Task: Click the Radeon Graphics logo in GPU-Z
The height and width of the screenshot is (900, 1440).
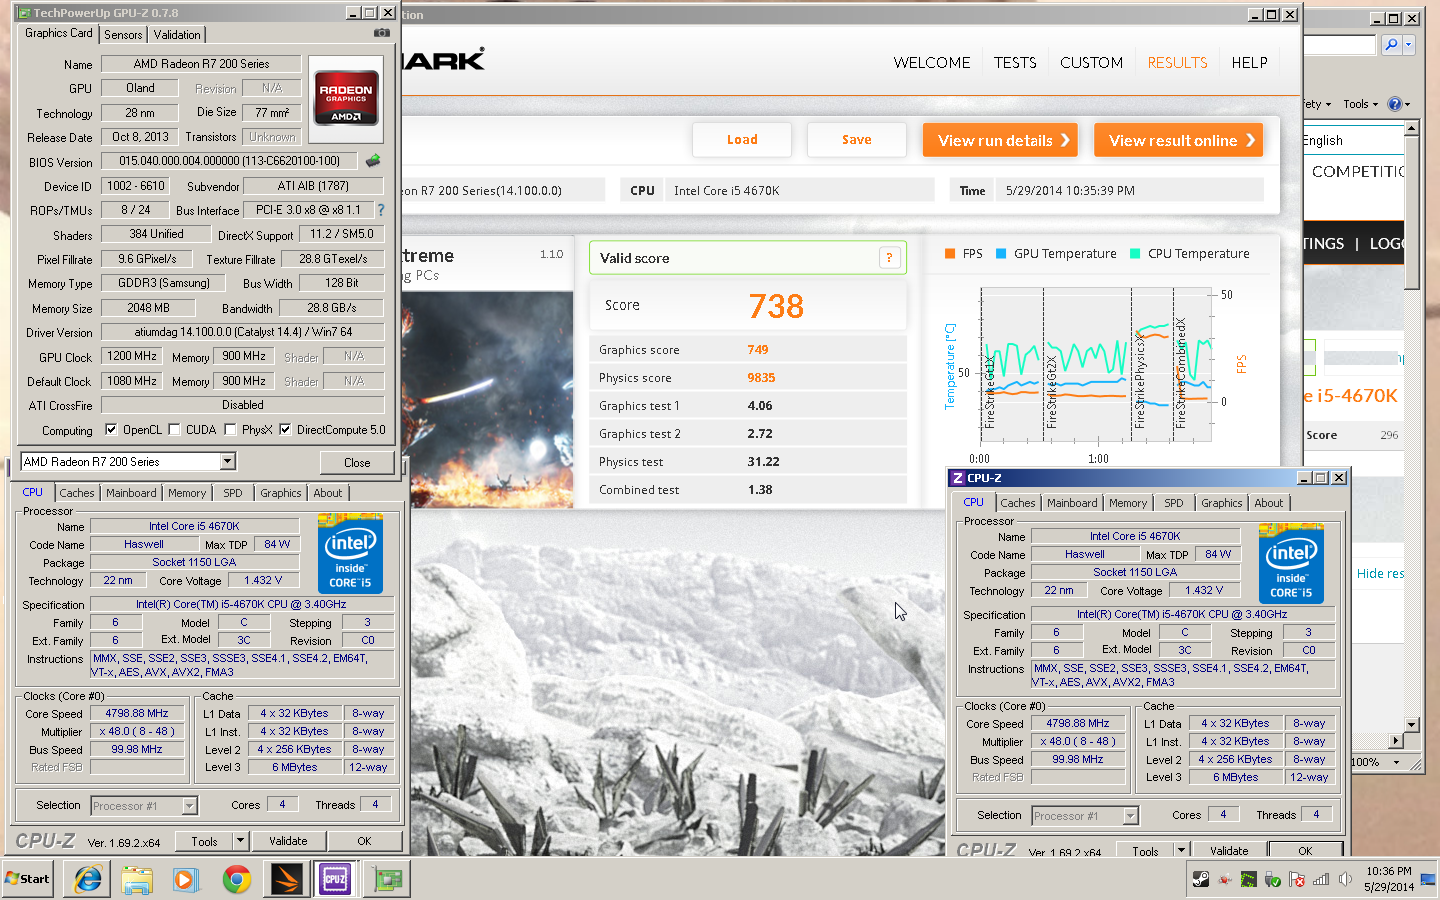Action: tap(346, 97)
